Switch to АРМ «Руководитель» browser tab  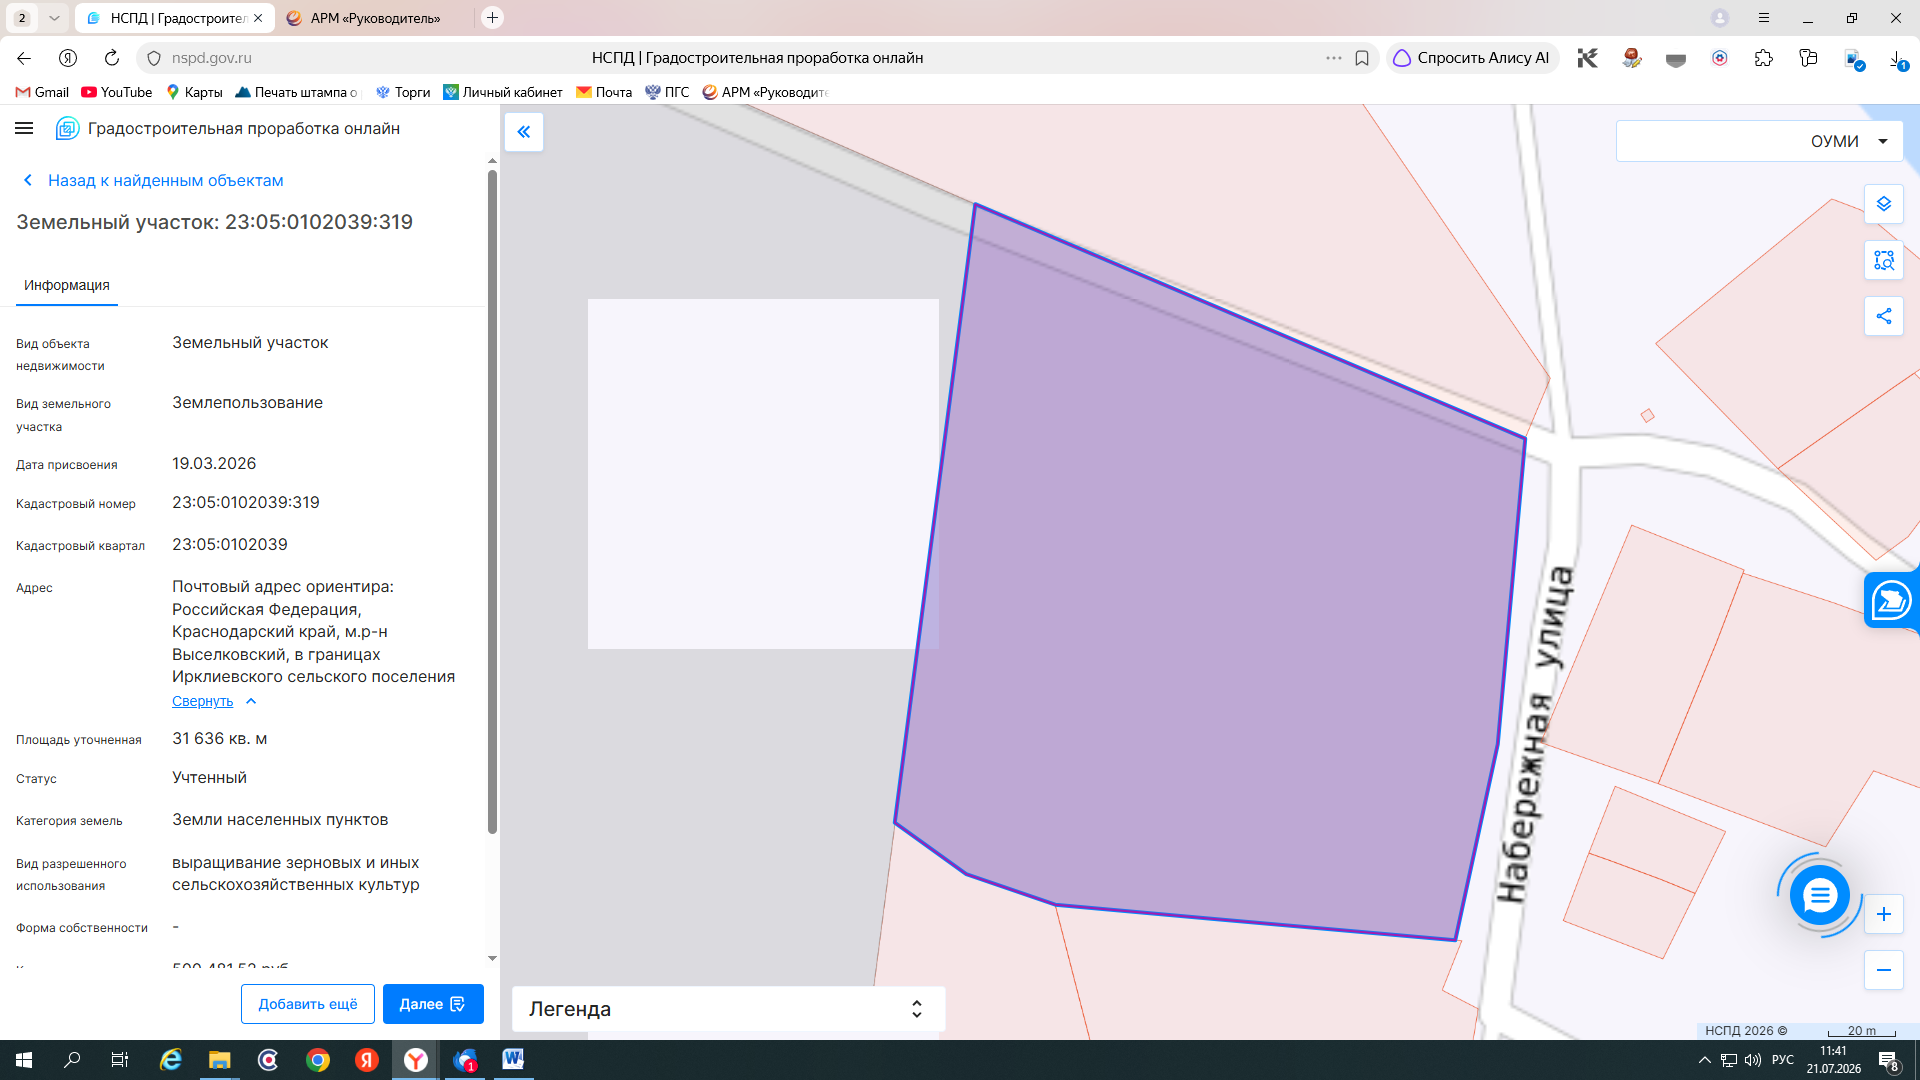click(375, 18)
